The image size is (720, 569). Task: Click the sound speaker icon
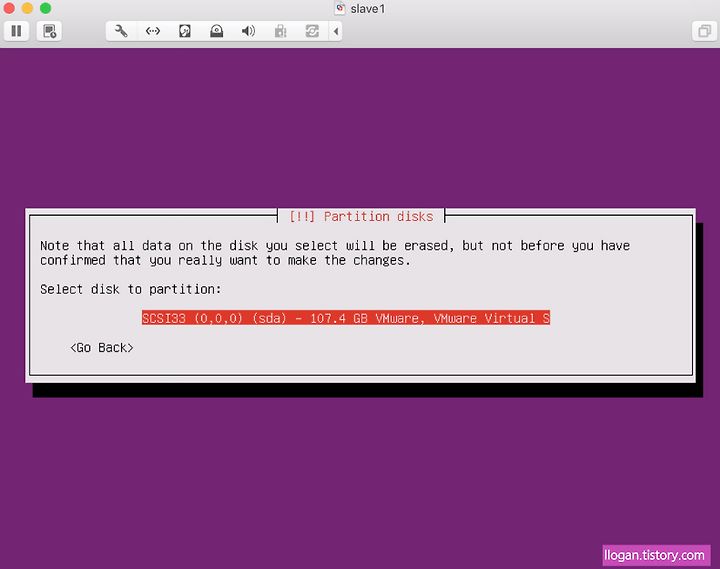pyautogui.click(x=248, y=31)
